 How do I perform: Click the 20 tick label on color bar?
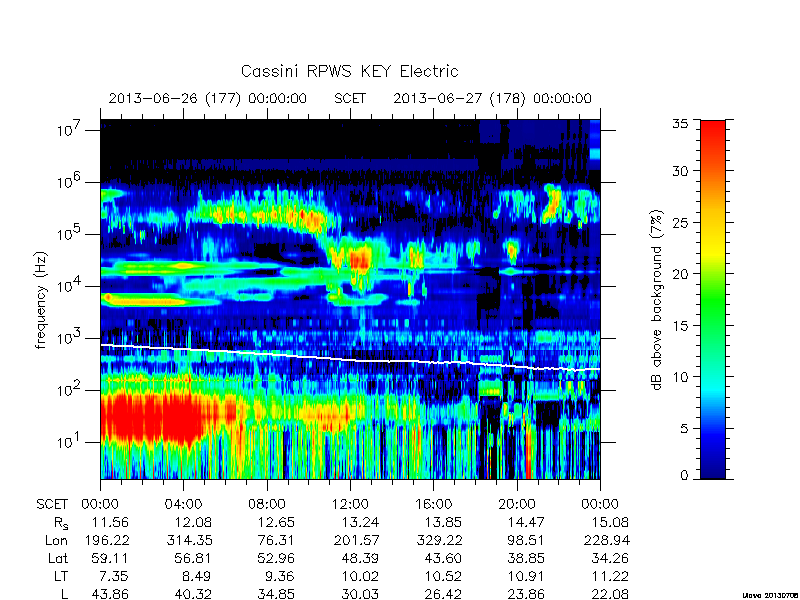[680, 273]
